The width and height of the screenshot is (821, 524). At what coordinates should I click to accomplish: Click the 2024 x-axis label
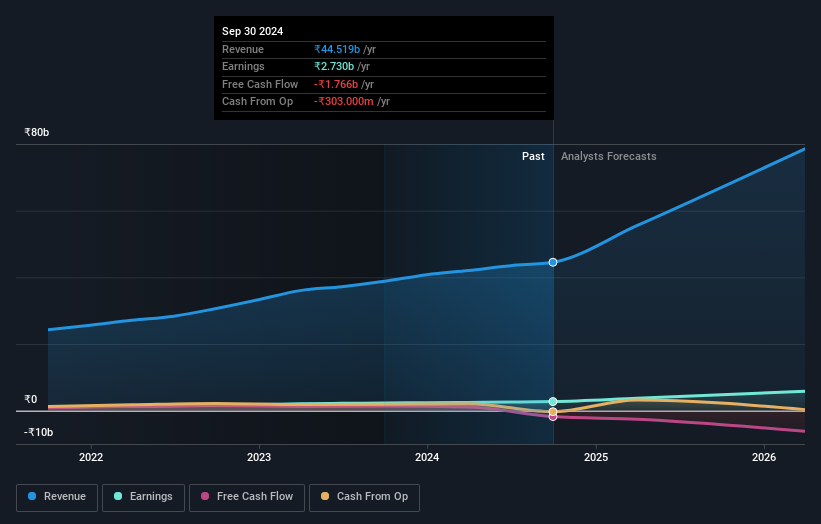click(427, 457)
